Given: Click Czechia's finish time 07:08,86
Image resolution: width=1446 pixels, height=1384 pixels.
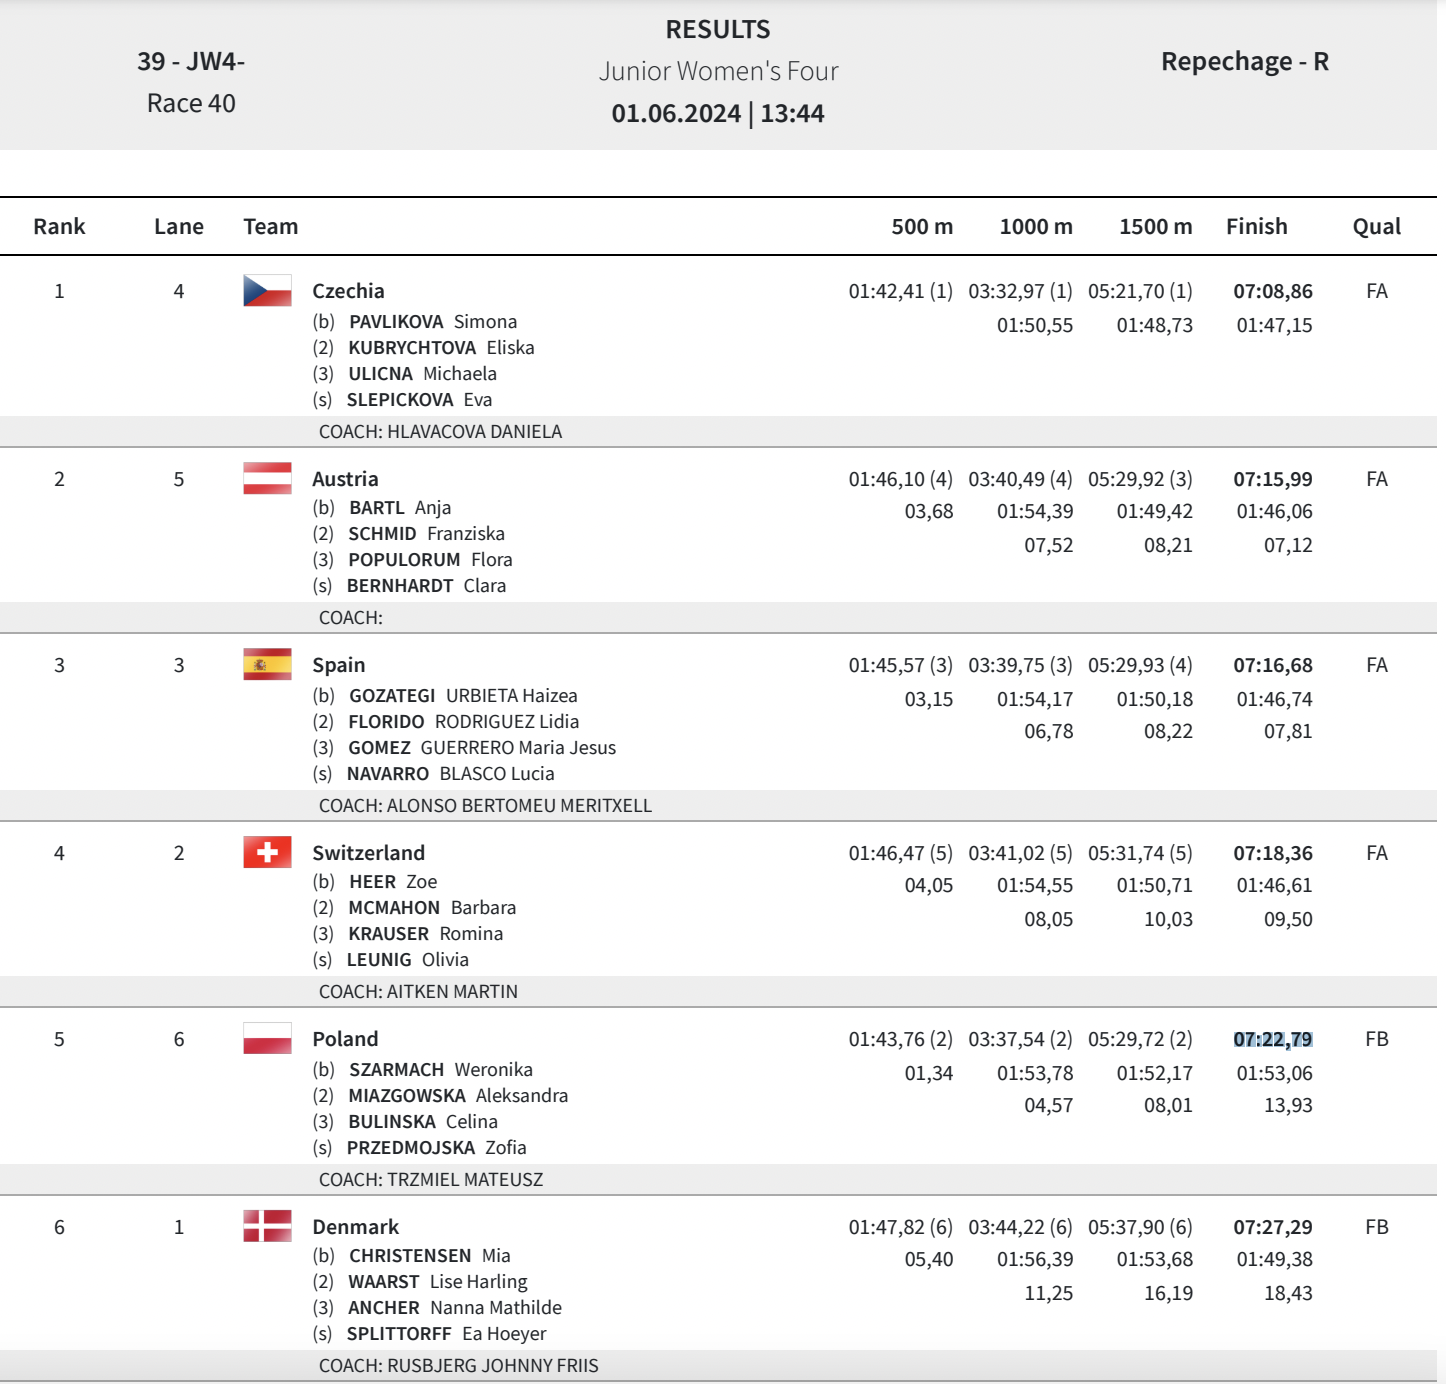Looking at the screenshot, I should pyautogui.click(x=1272, y=291).
